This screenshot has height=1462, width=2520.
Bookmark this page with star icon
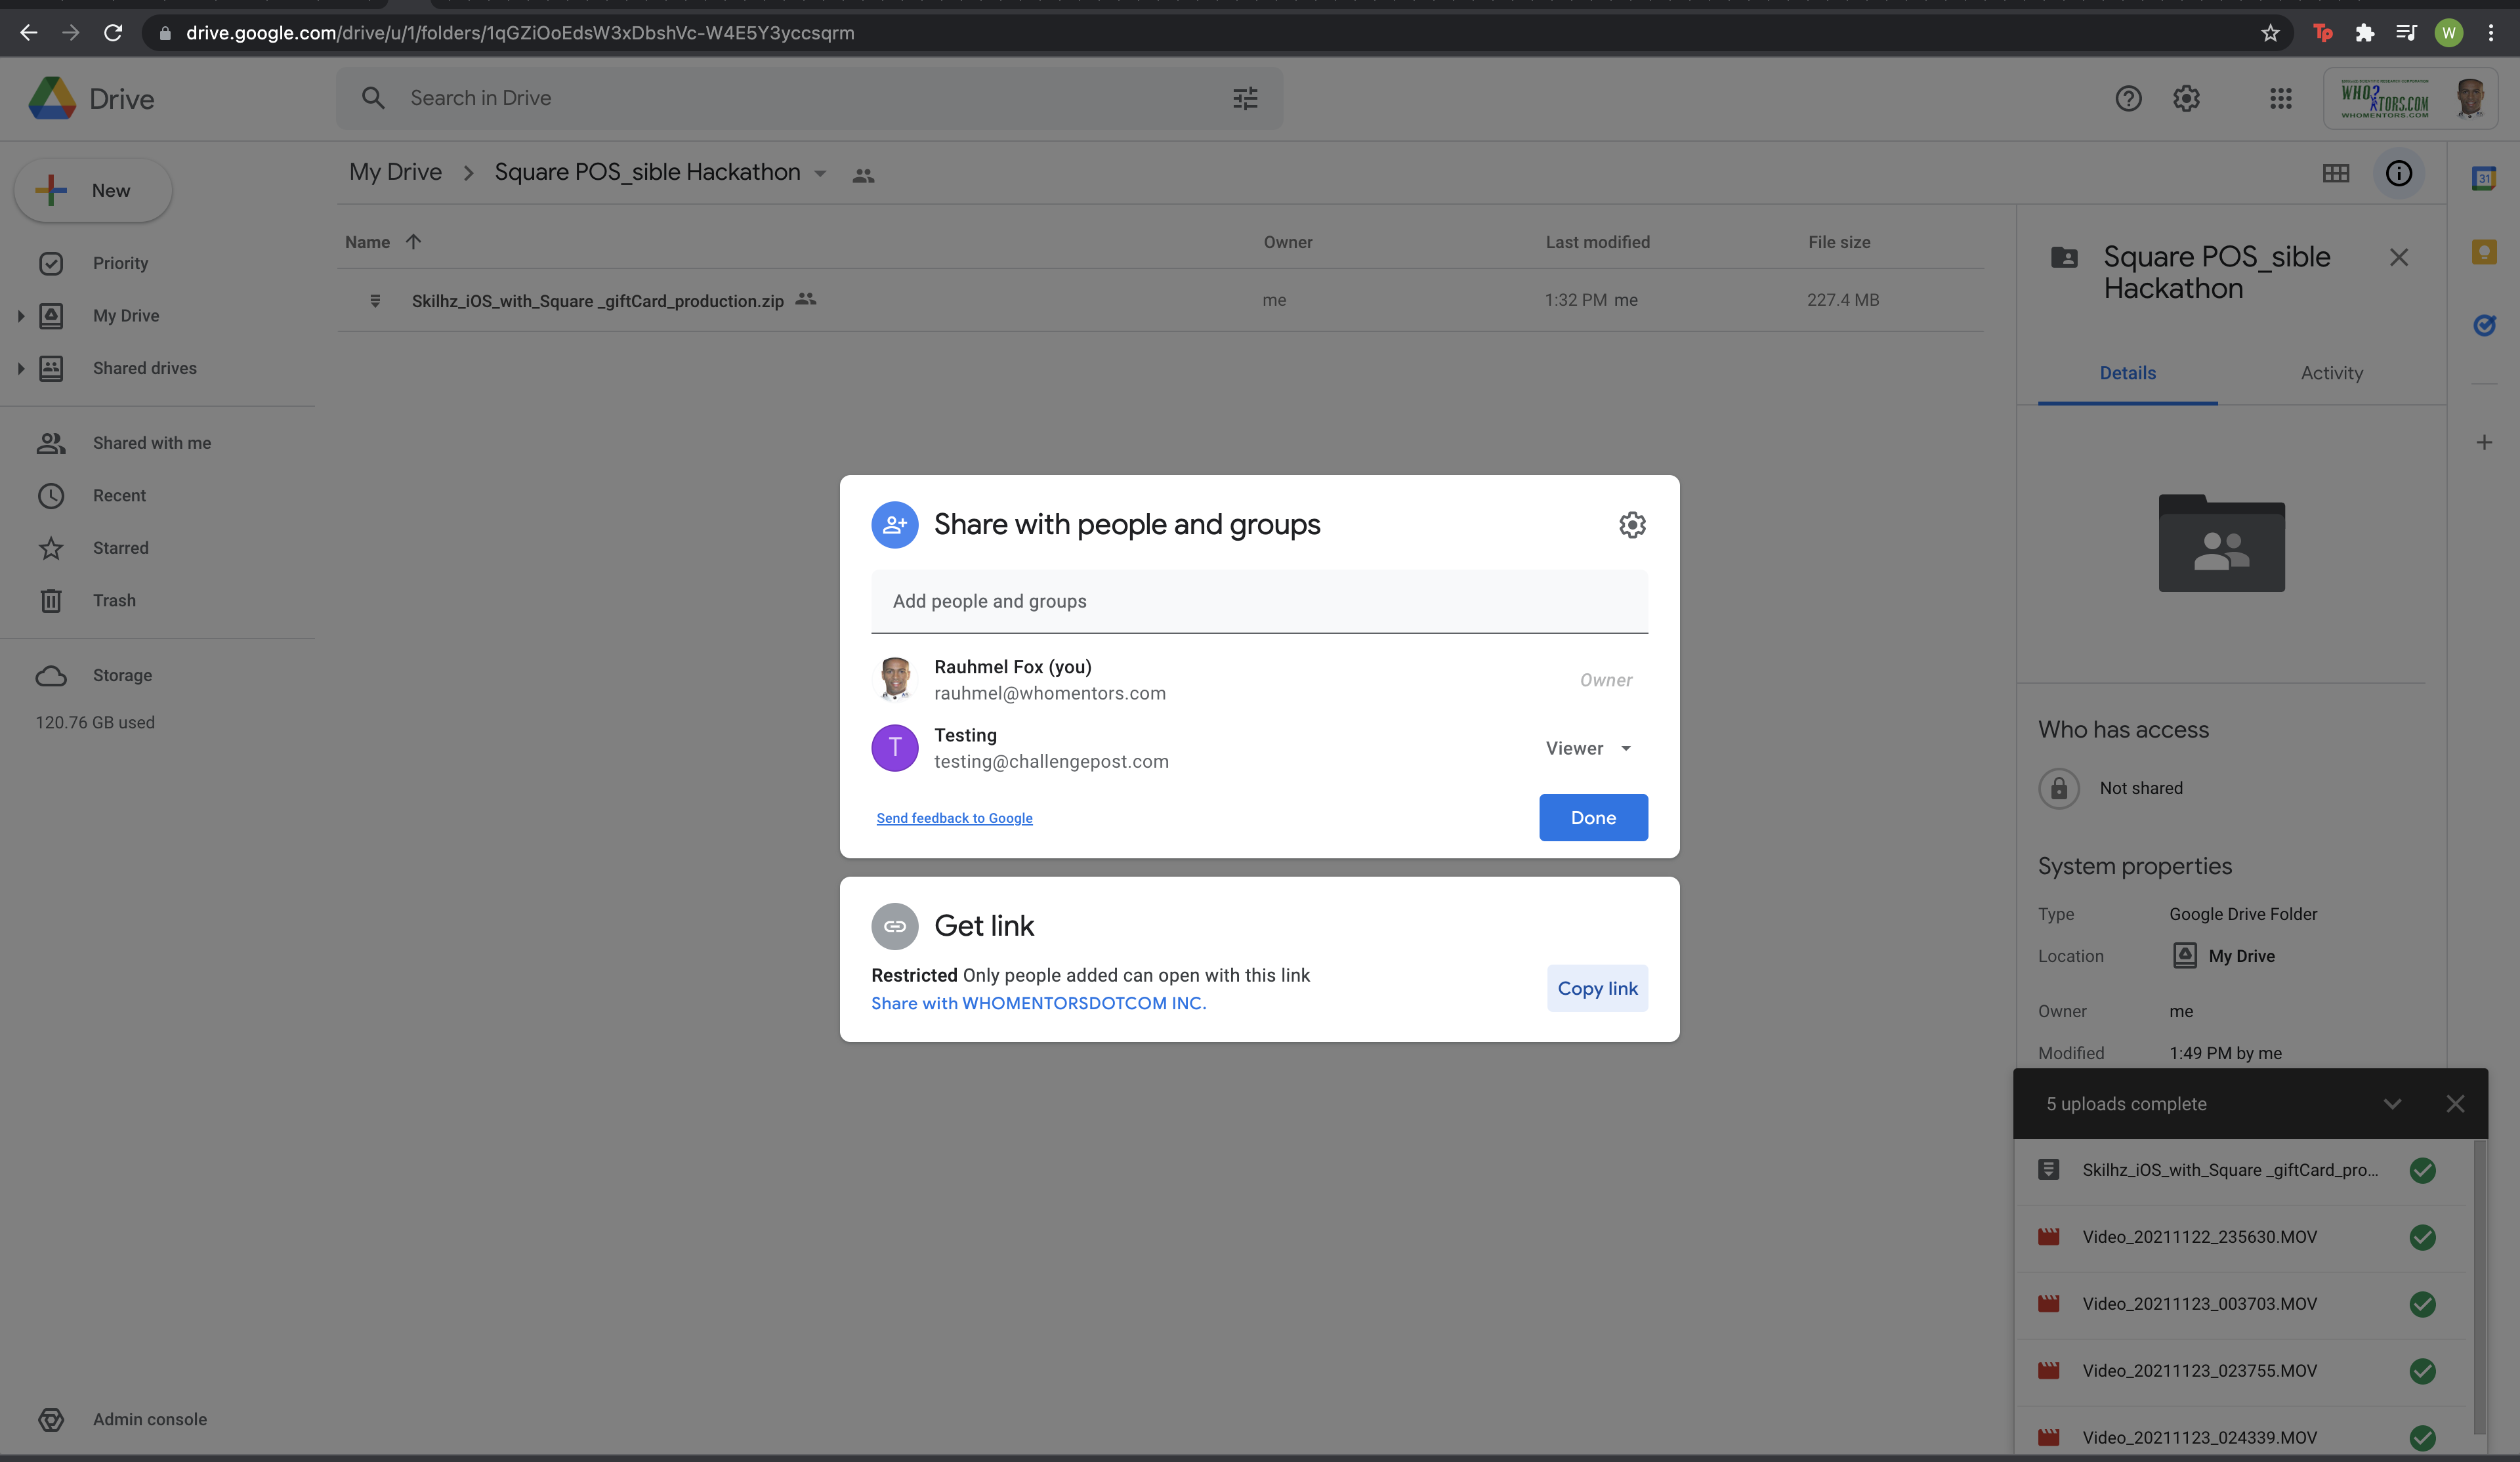[x=2270, y=33]
